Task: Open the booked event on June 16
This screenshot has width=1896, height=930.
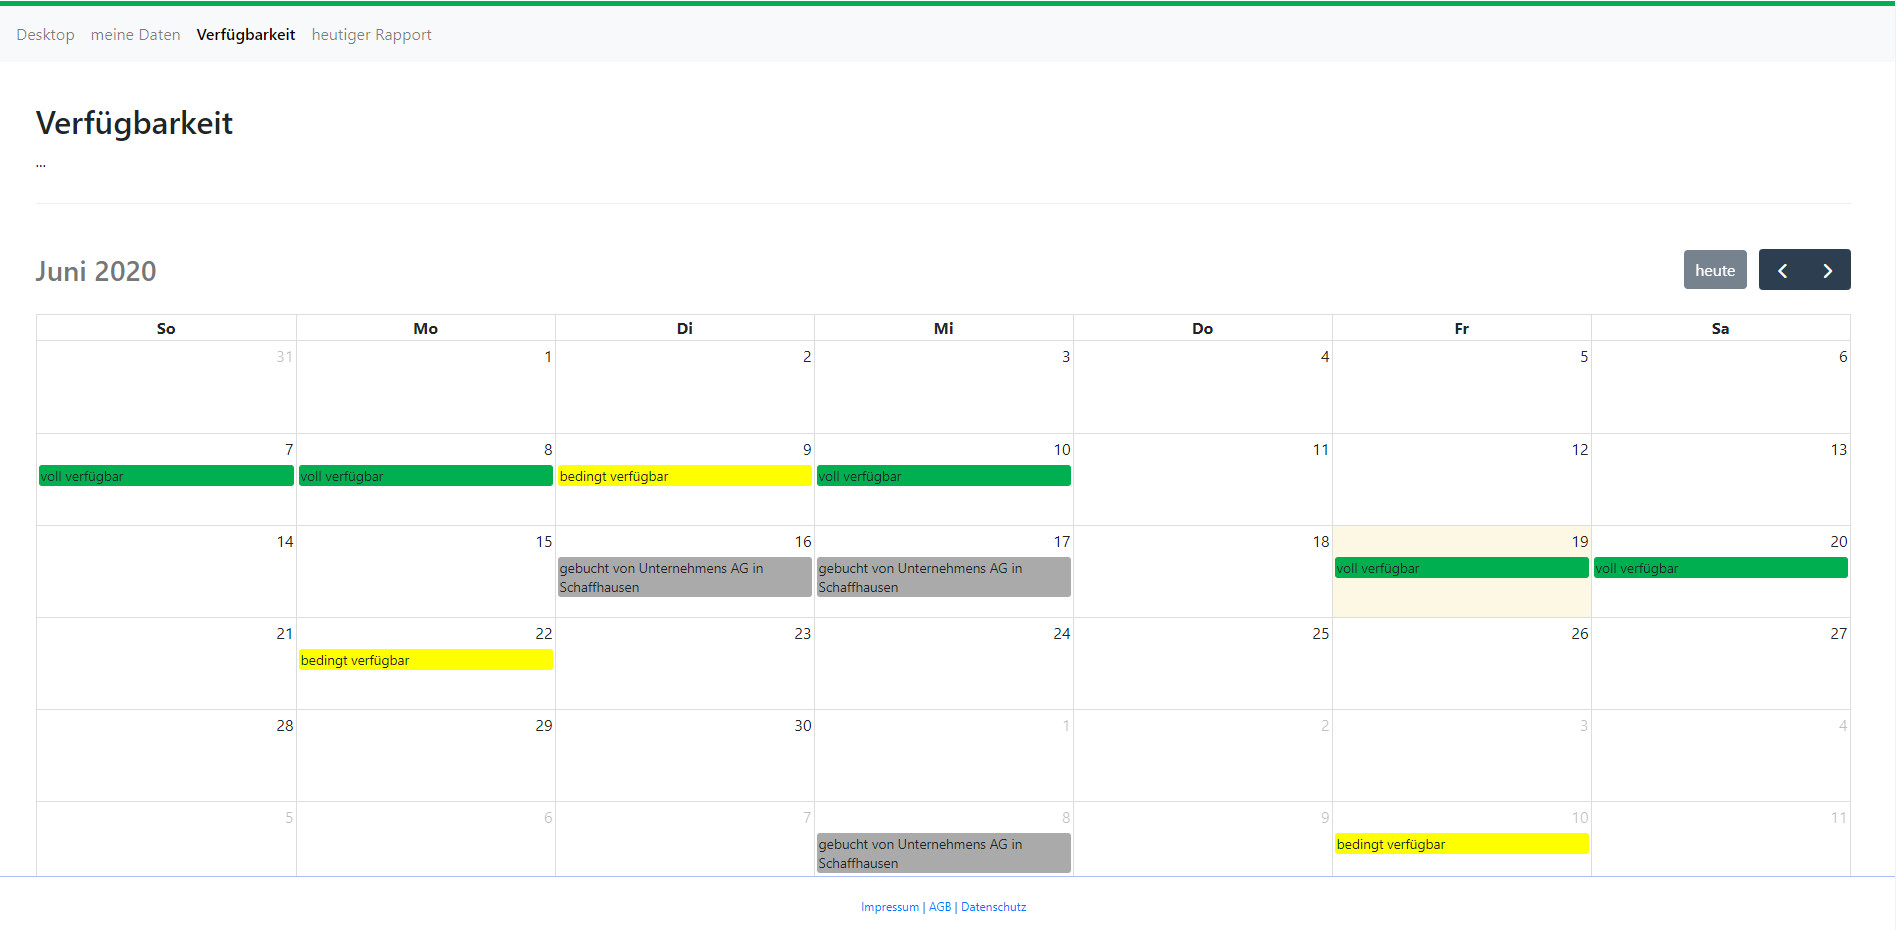Action: tap(684, 577)
